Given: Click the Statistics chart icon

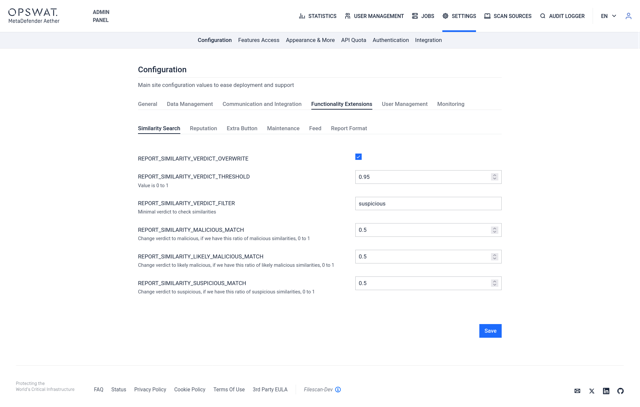Looking at the screenshot, I should (302, 16).
